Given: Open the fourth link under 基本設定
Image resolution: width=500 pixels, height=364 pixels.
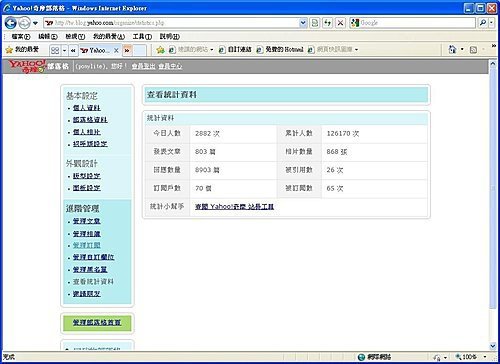Looking at the screenshot, I should coord(90,144).
